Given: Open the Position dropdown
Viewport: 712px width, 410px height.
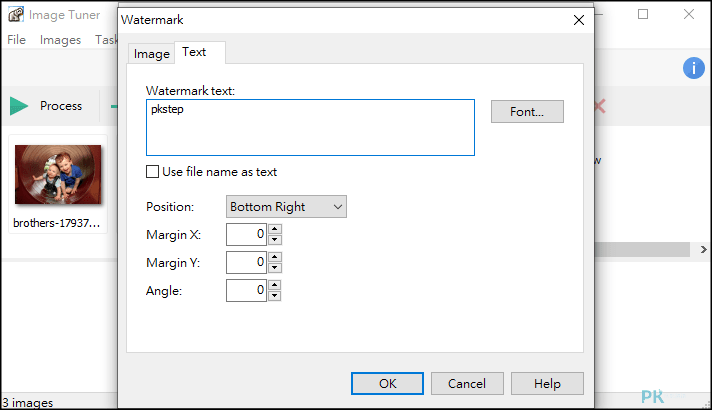Looking at the screenshot, I should click(286, 207).
